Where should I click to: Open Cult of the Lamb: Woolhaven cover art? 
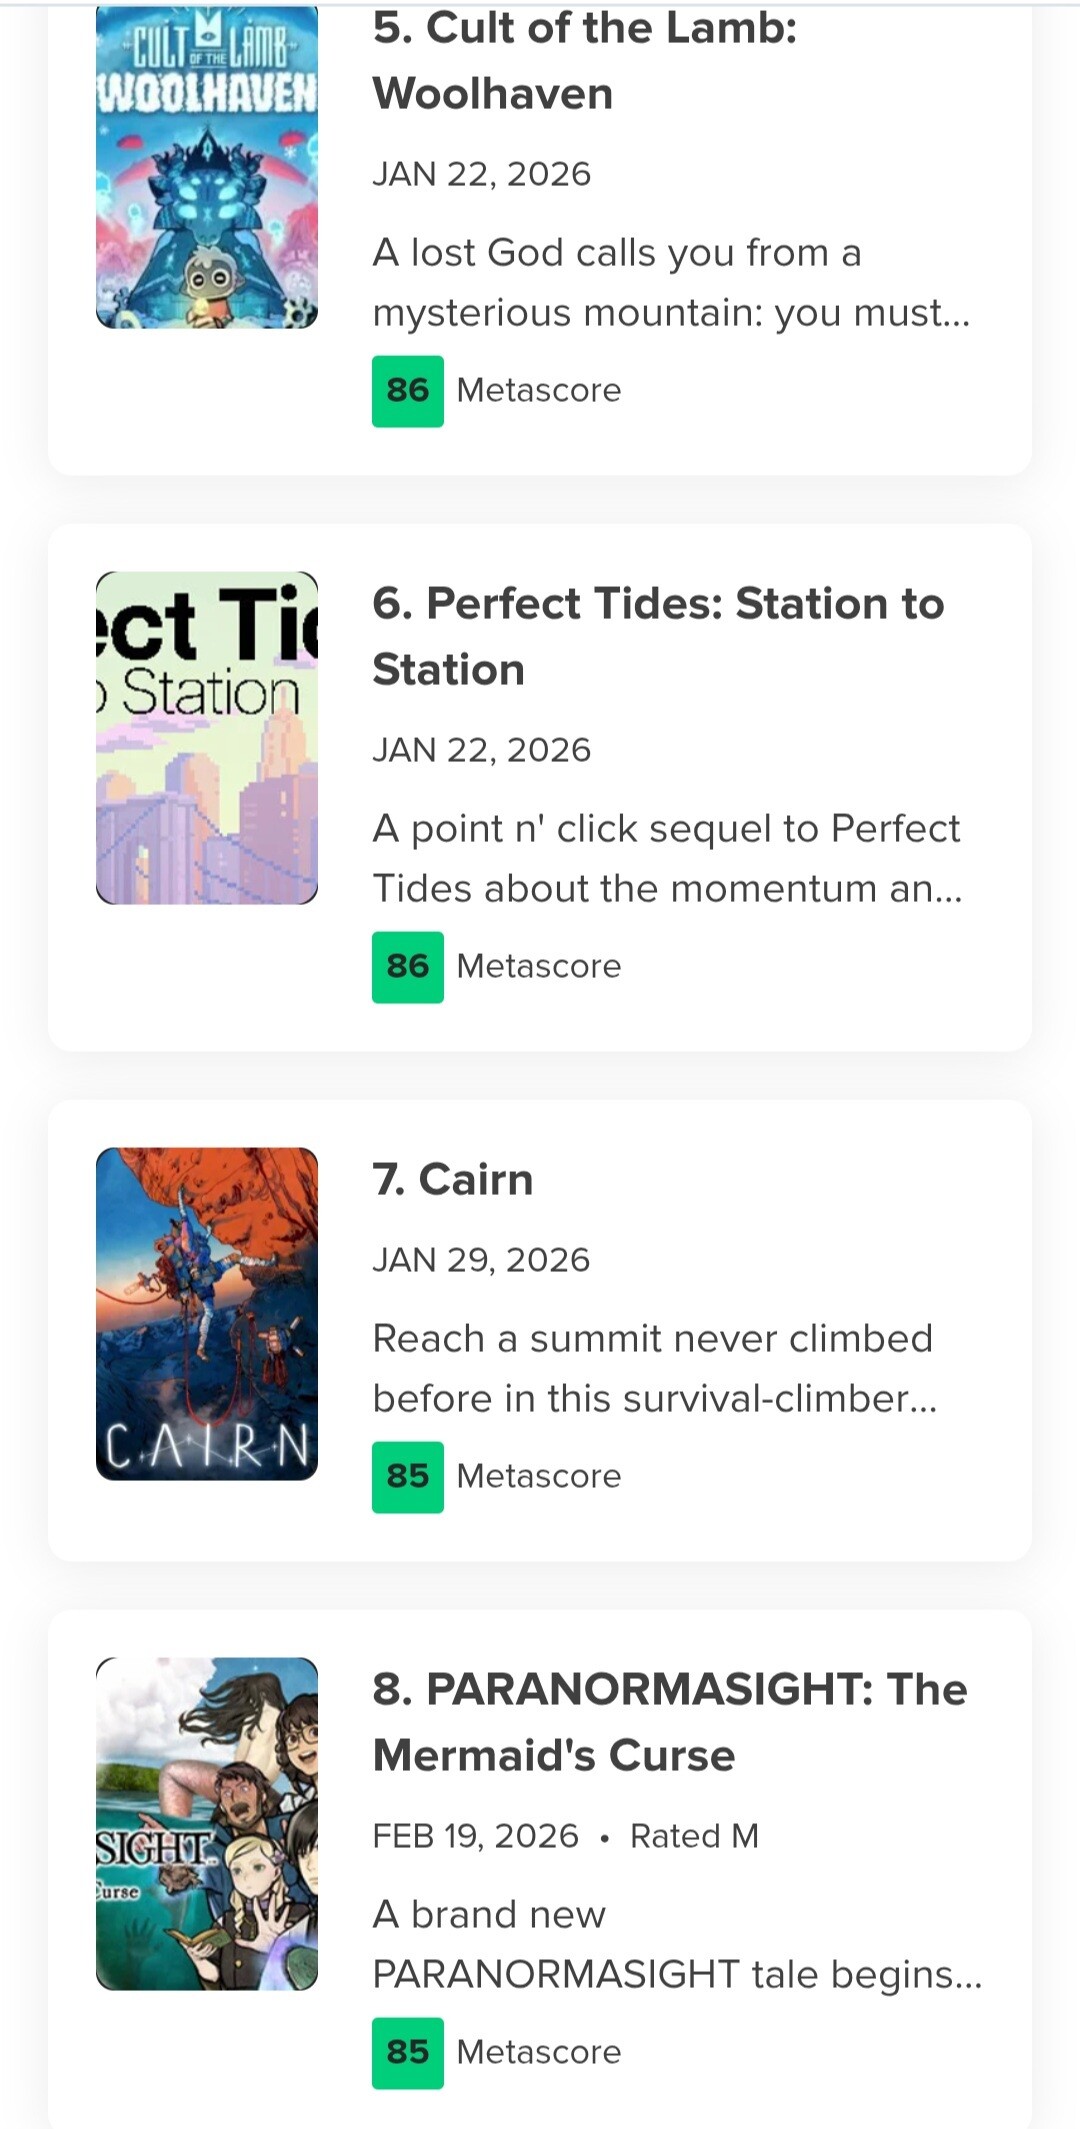(207, 166)
